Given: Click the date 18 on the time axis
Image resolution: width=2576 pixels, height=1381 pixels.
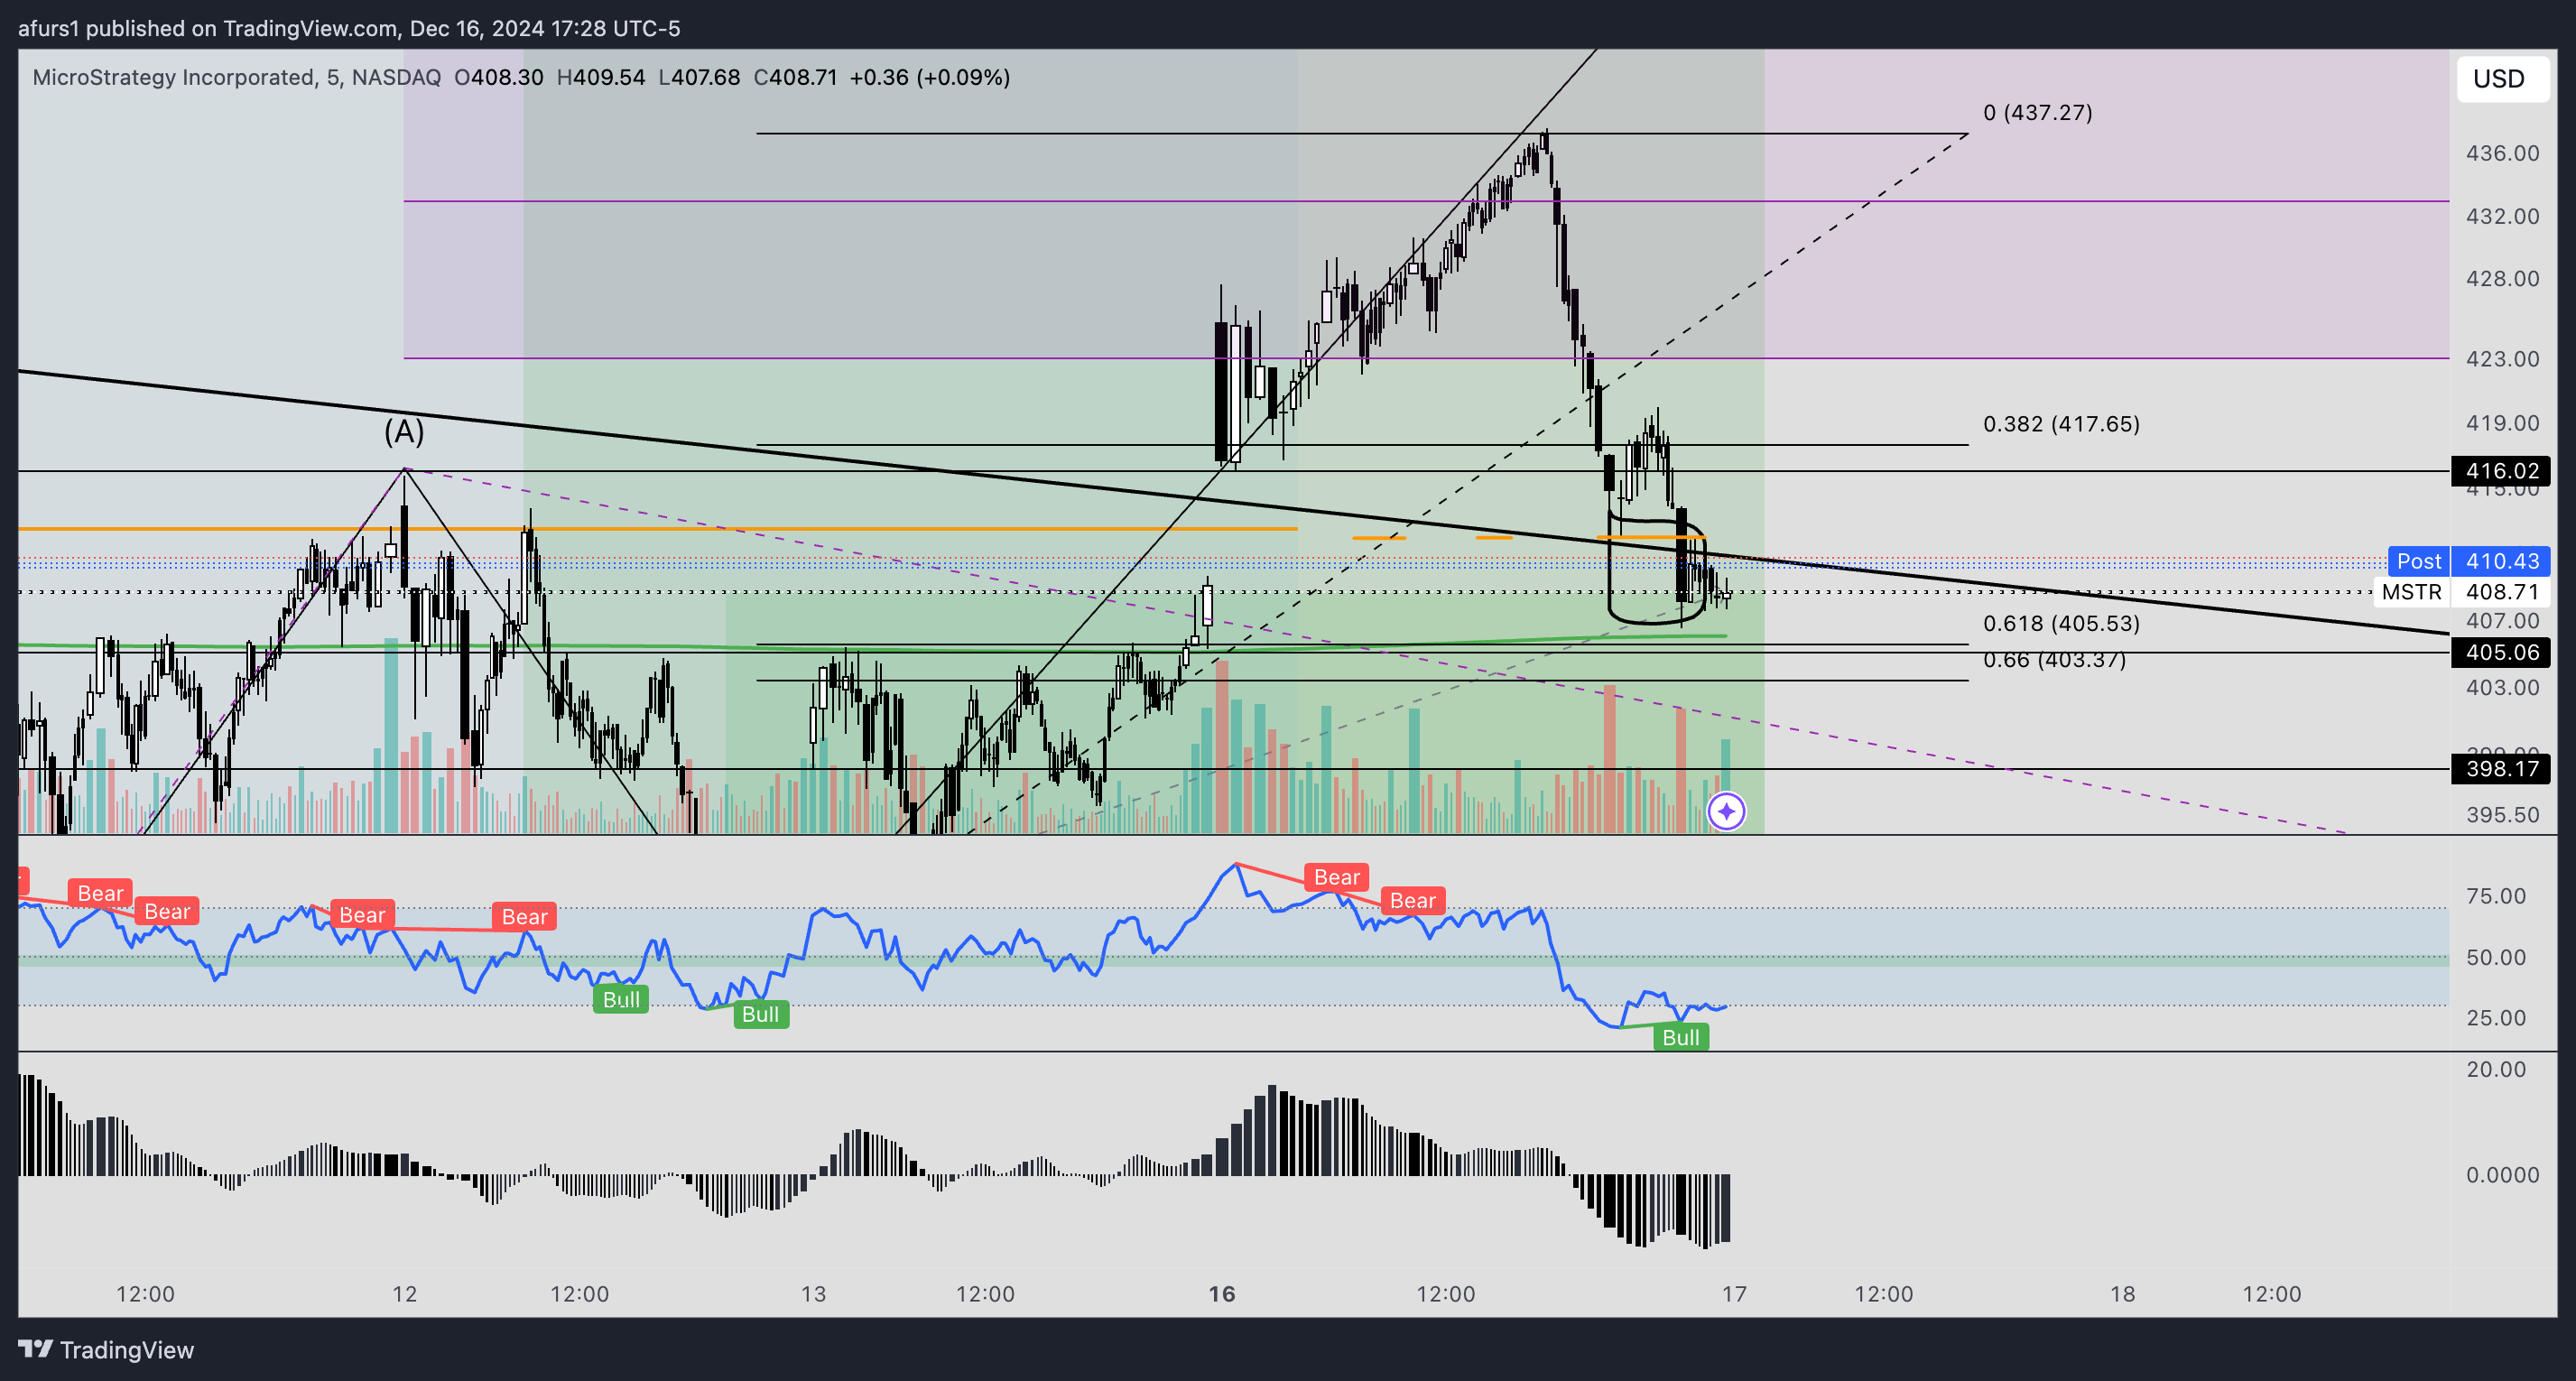Looking at the screenshot, I should tap(2122, 1295).
